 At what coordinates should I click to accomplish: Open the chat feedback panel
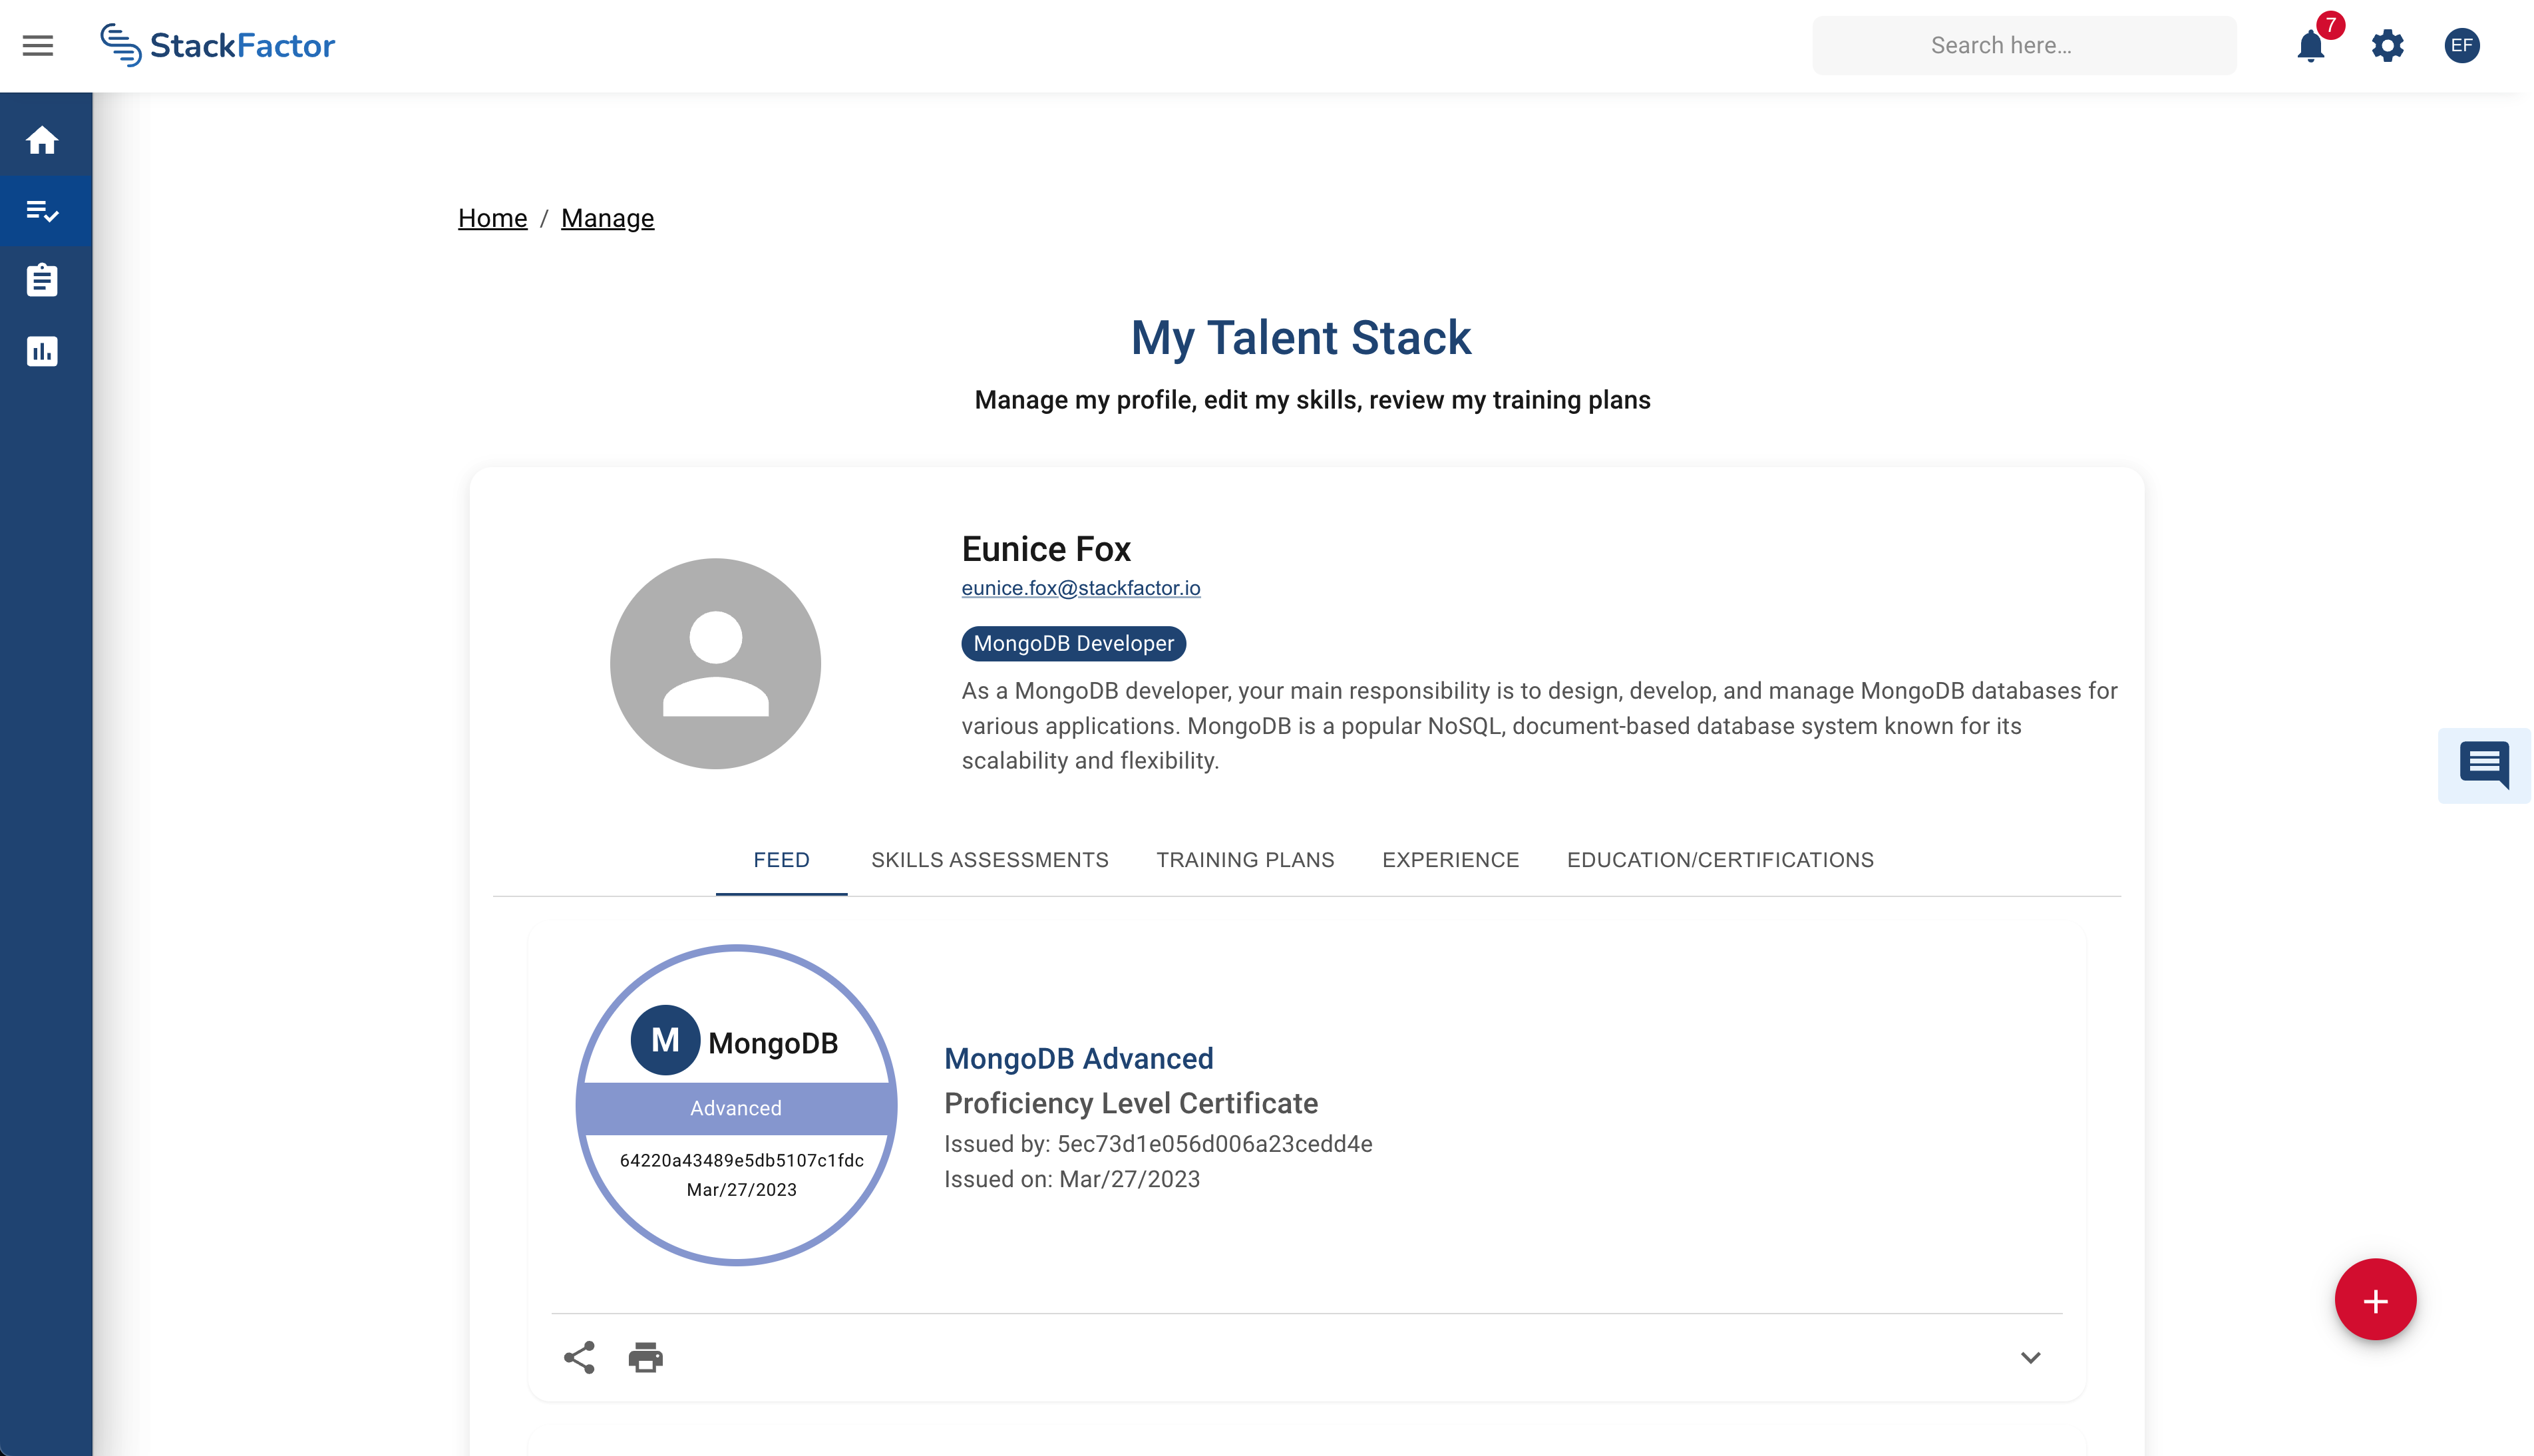coord(2484,765)
